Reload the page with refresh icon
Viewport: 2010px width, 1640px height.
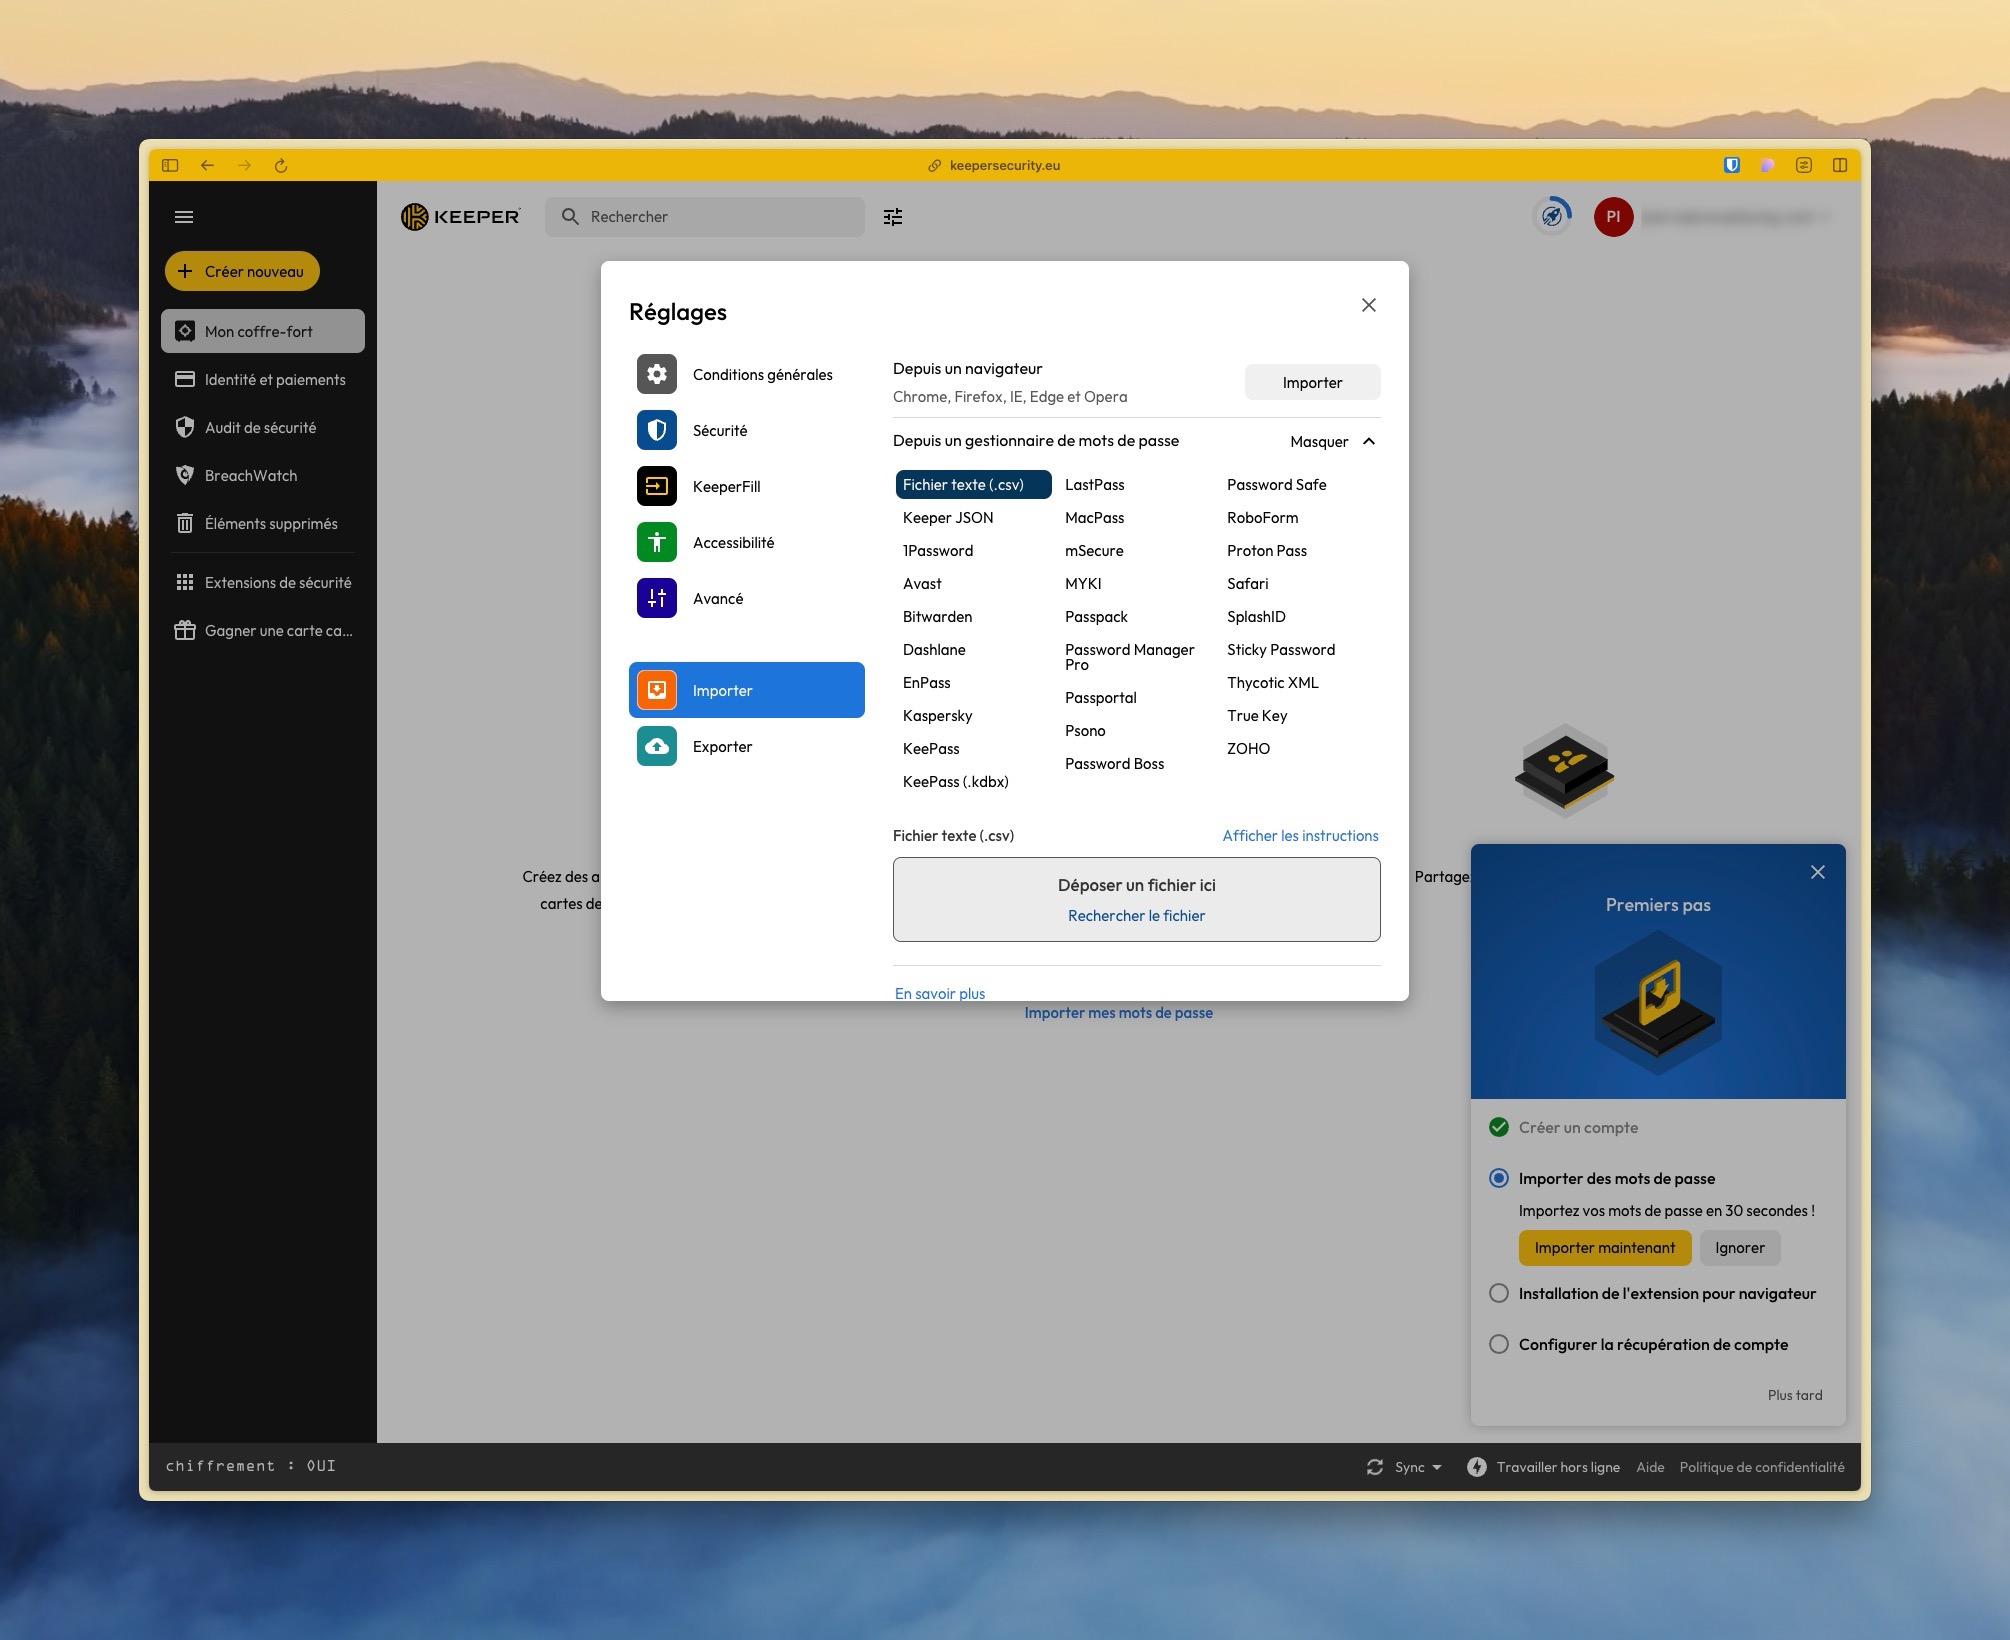pyautogui.click(x=281, y=165)
